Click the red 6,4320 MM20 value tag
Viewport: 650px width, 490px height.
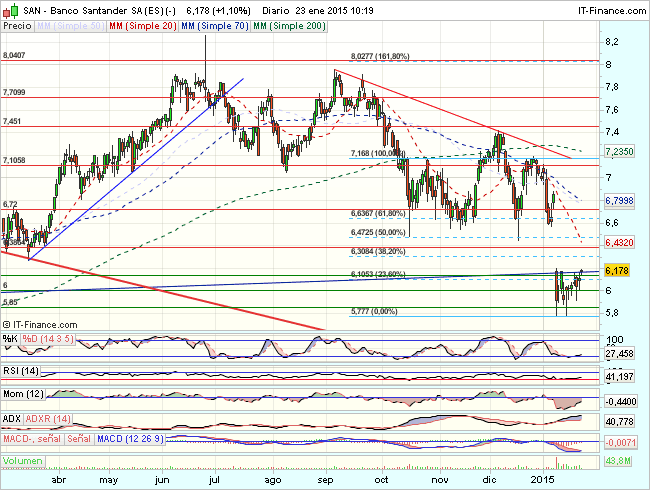619,243
